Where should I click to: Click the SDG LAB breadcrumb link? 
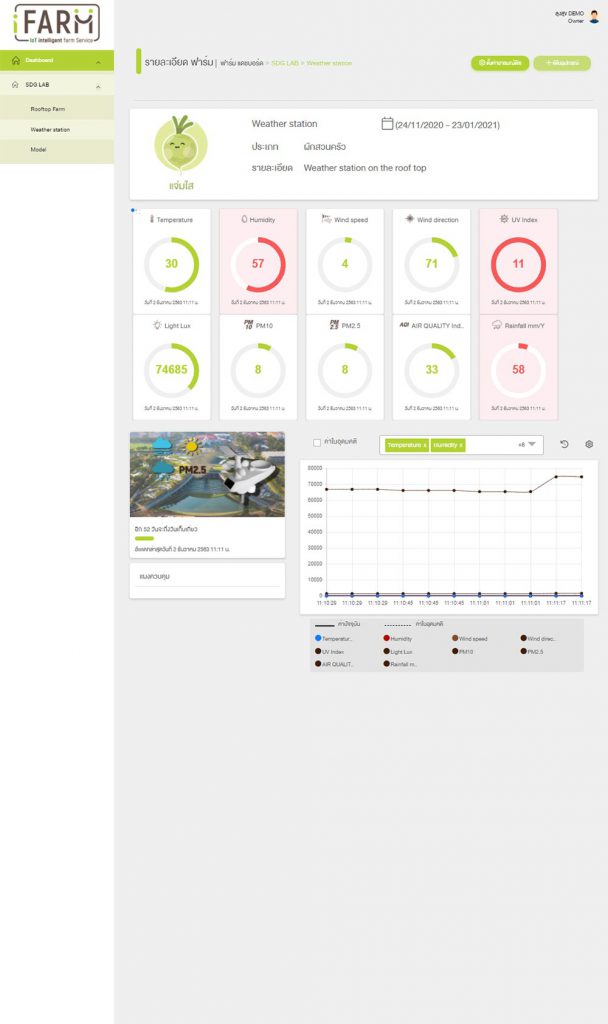click(285, 63)
